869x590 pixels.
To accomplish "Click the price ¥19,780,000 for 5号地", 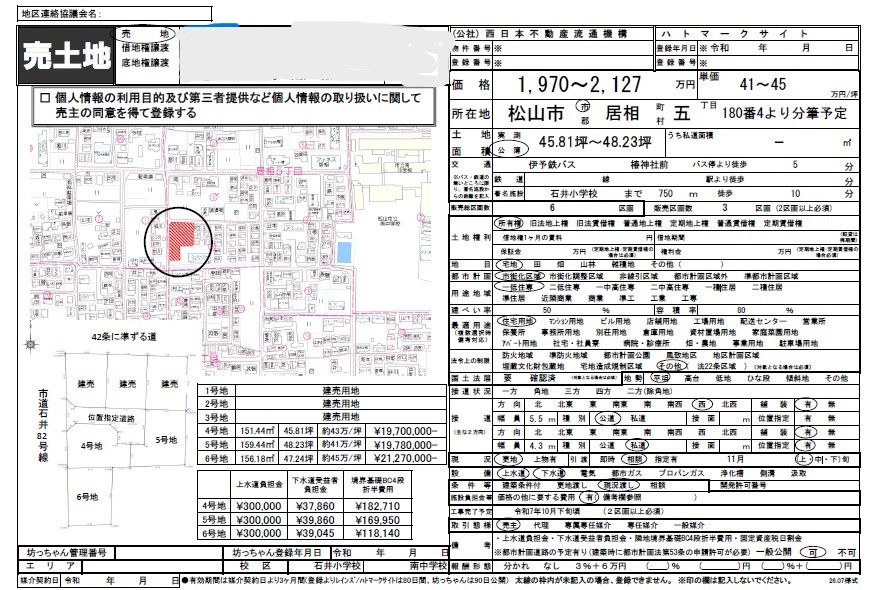I will coord(405,445).
